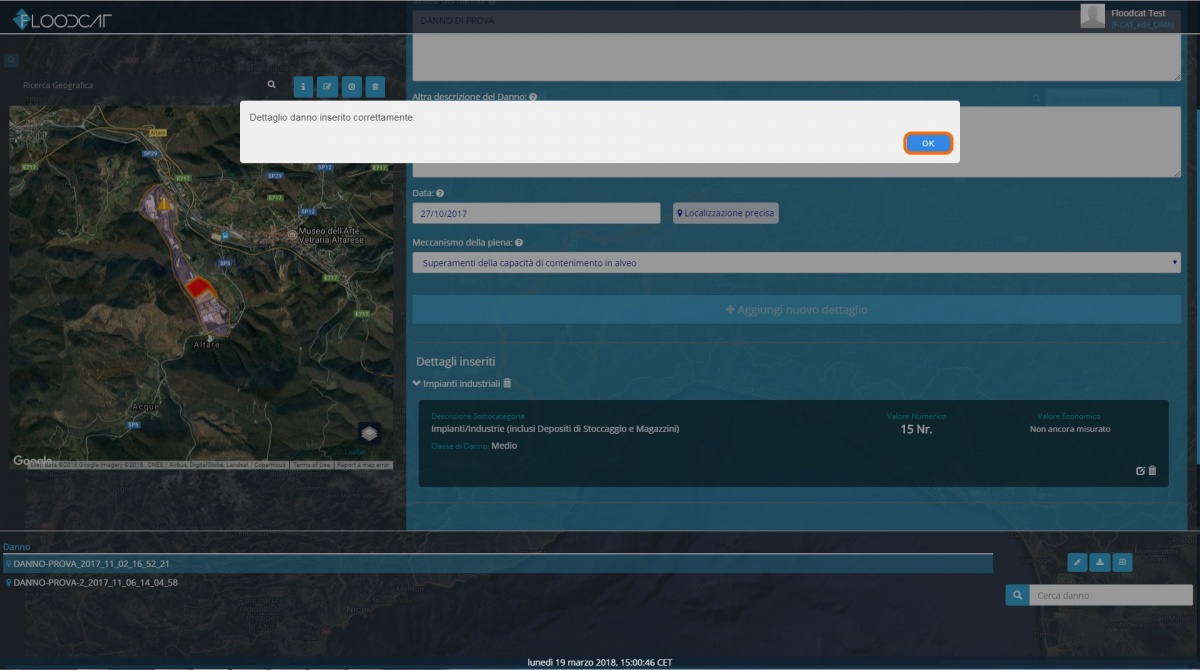This screenshot has width=1200, height=670.
Task: Click the expand arrows button in Danno panel
Action: click(x=1077, y=562)
